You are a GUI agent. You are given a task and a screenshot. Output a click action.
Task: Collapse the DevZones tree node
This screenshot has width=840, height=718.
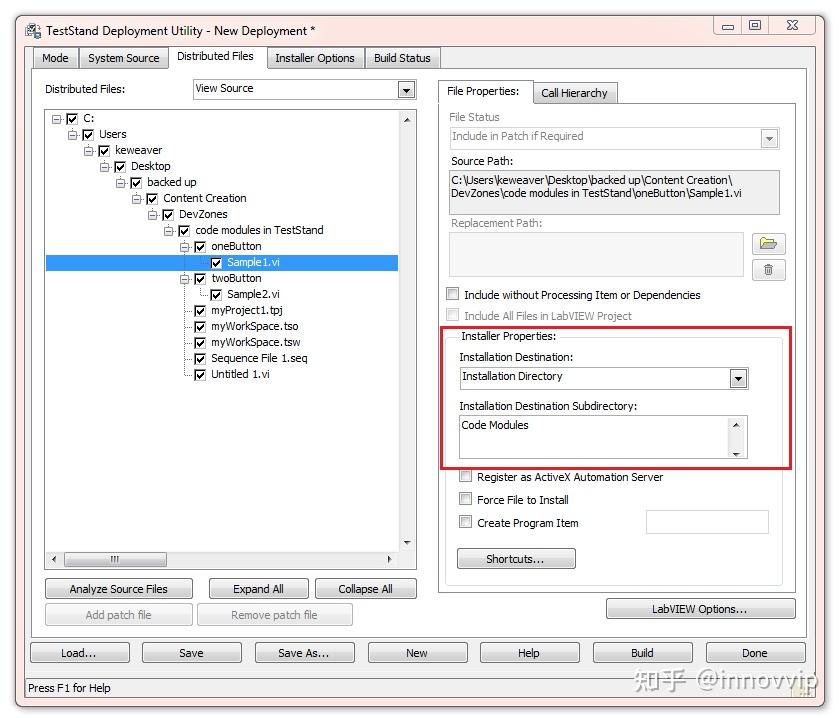pyautogui.click(x=153, y=215)
